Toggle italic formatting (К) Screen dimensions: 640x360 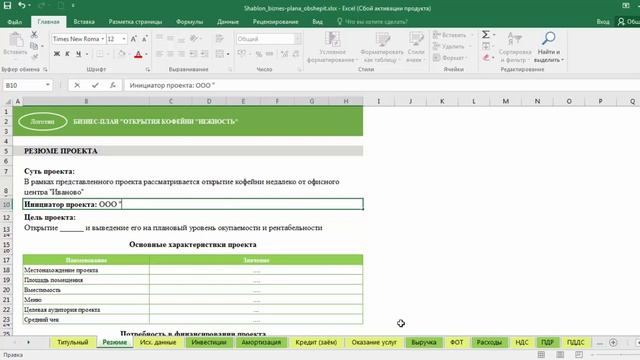(67, 54)
